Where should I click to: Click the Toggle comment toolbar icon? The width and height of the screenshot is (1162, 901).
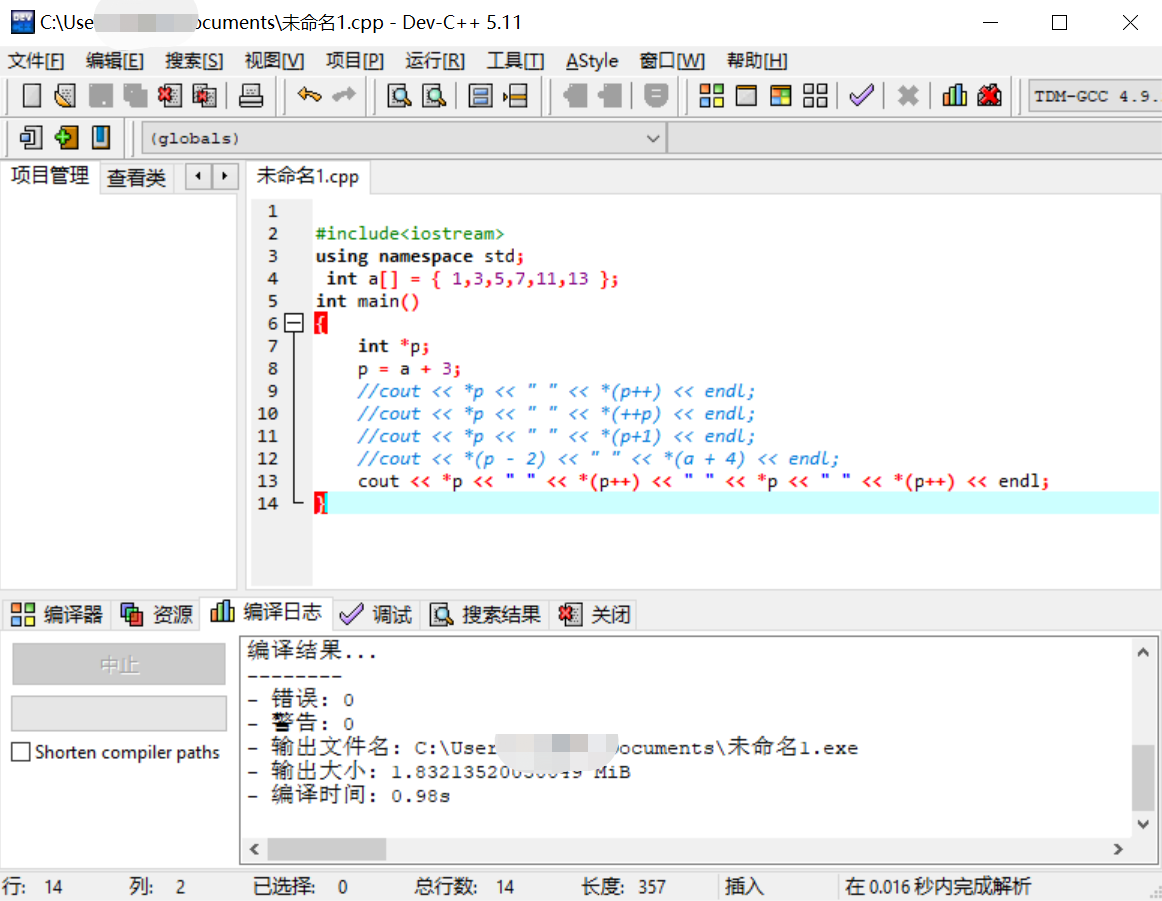tap(656, 96)
